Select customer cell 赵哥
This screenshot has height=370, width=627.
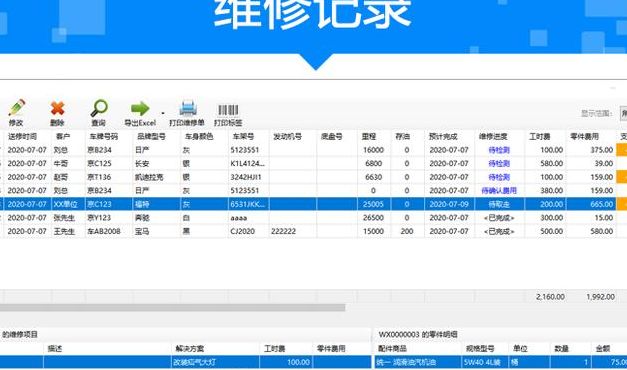[x=61, y=177]
